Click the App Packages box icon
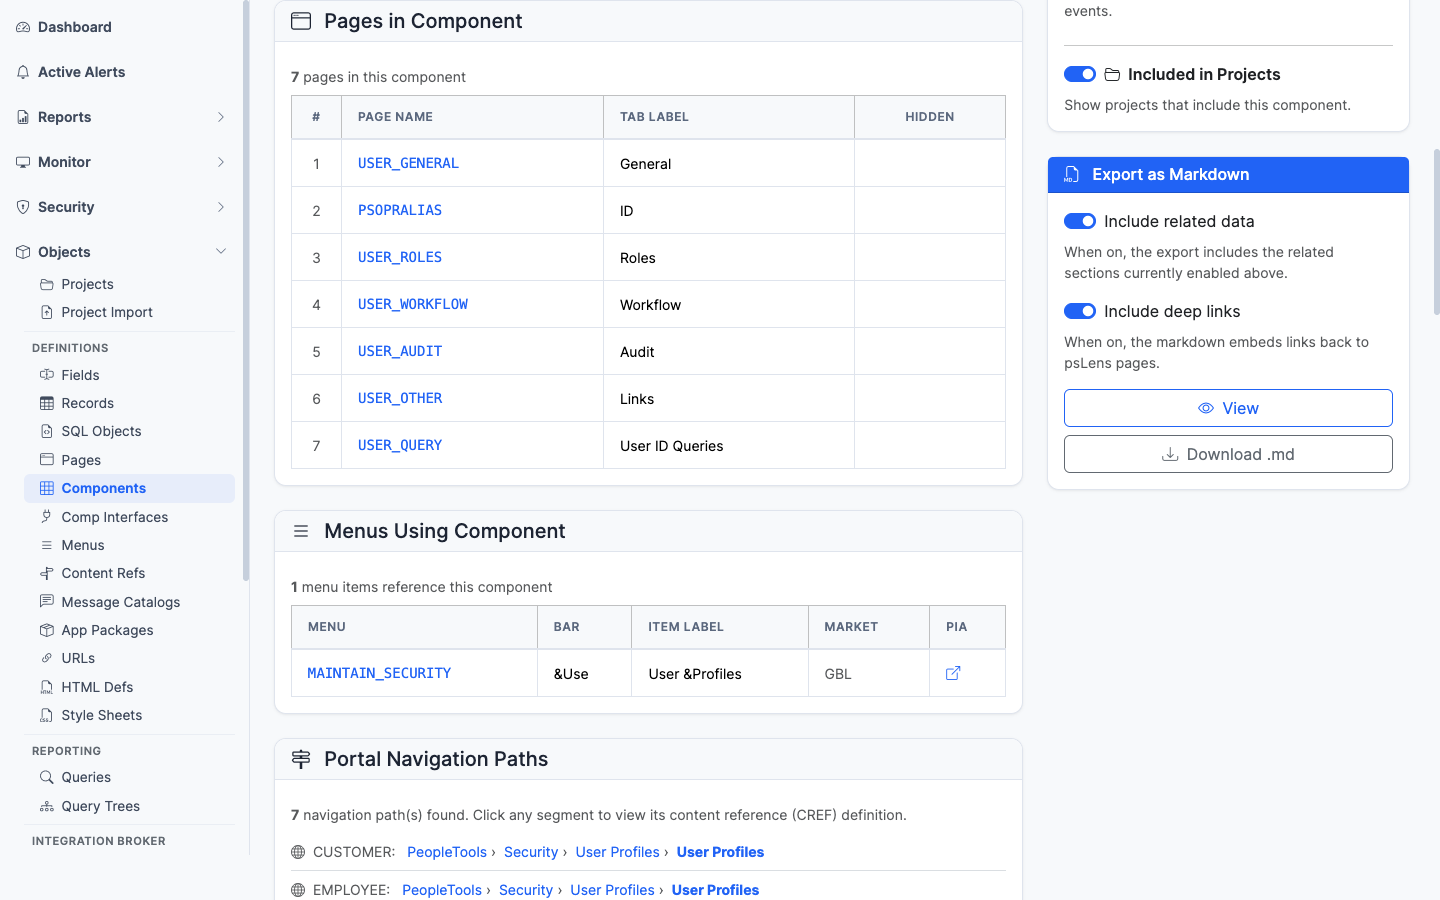 click(47, 630)
